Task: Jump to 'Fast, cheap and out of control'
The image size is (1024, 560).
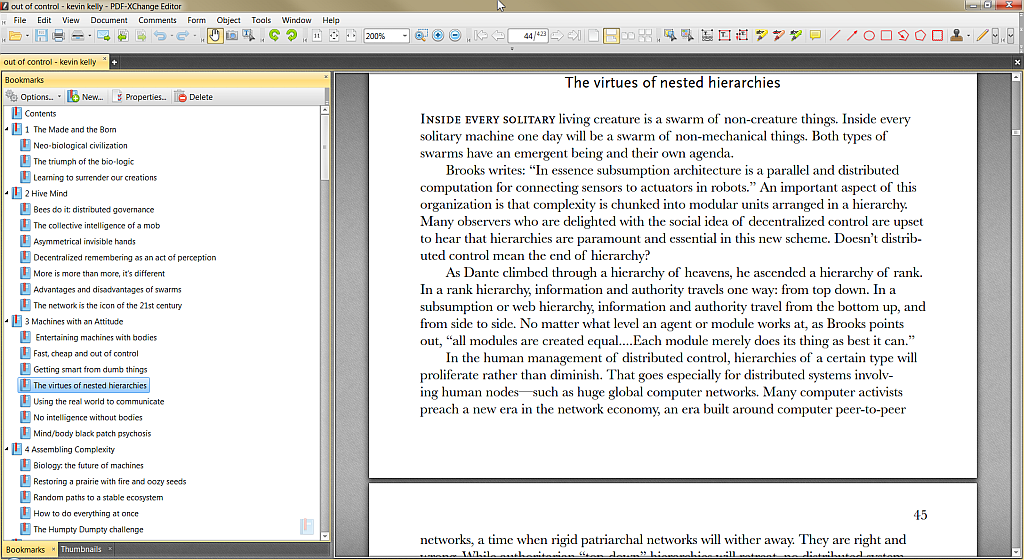Action: click(86, 353)
